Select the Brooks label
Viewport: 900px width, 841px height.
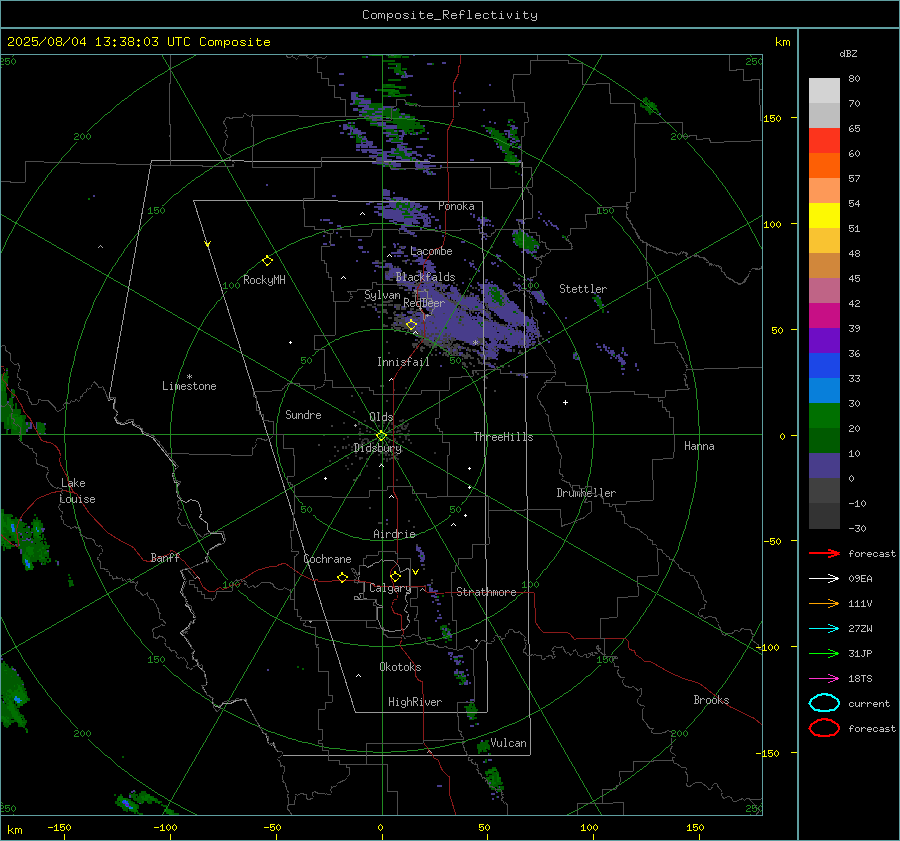(x=711, y=700)
